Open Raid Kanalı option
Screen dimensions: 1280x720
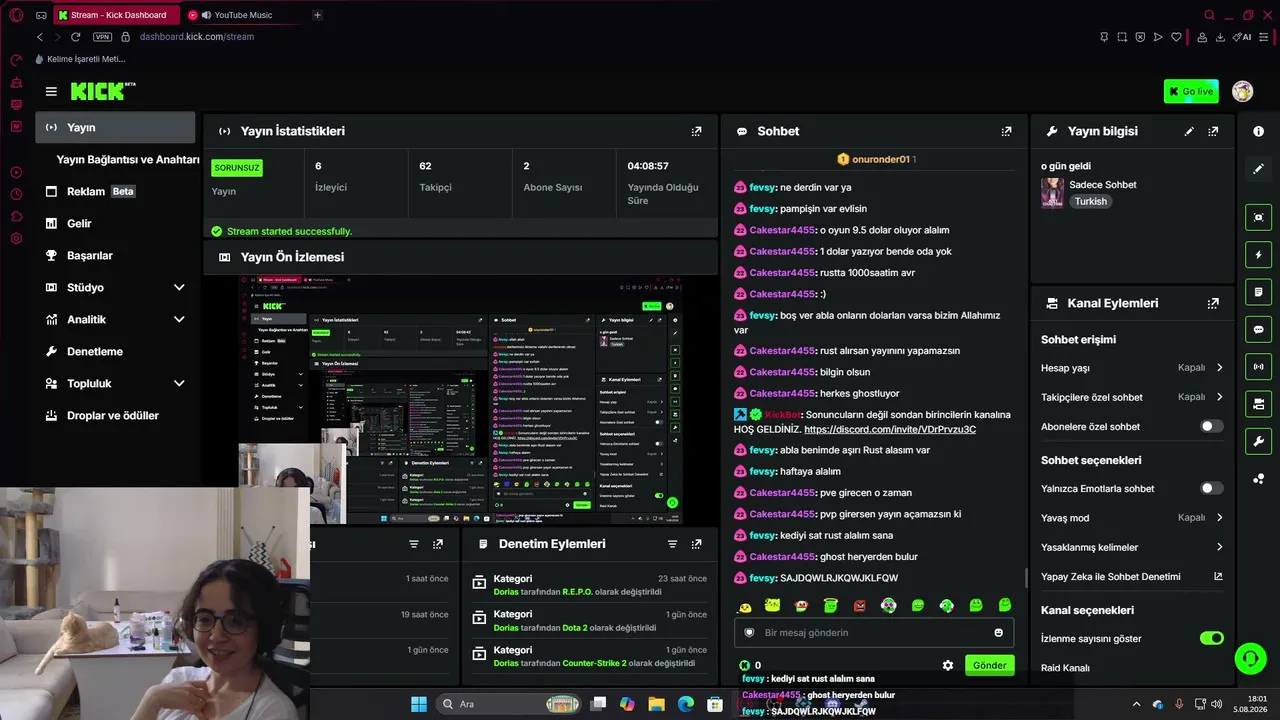tap(1065, 667)
